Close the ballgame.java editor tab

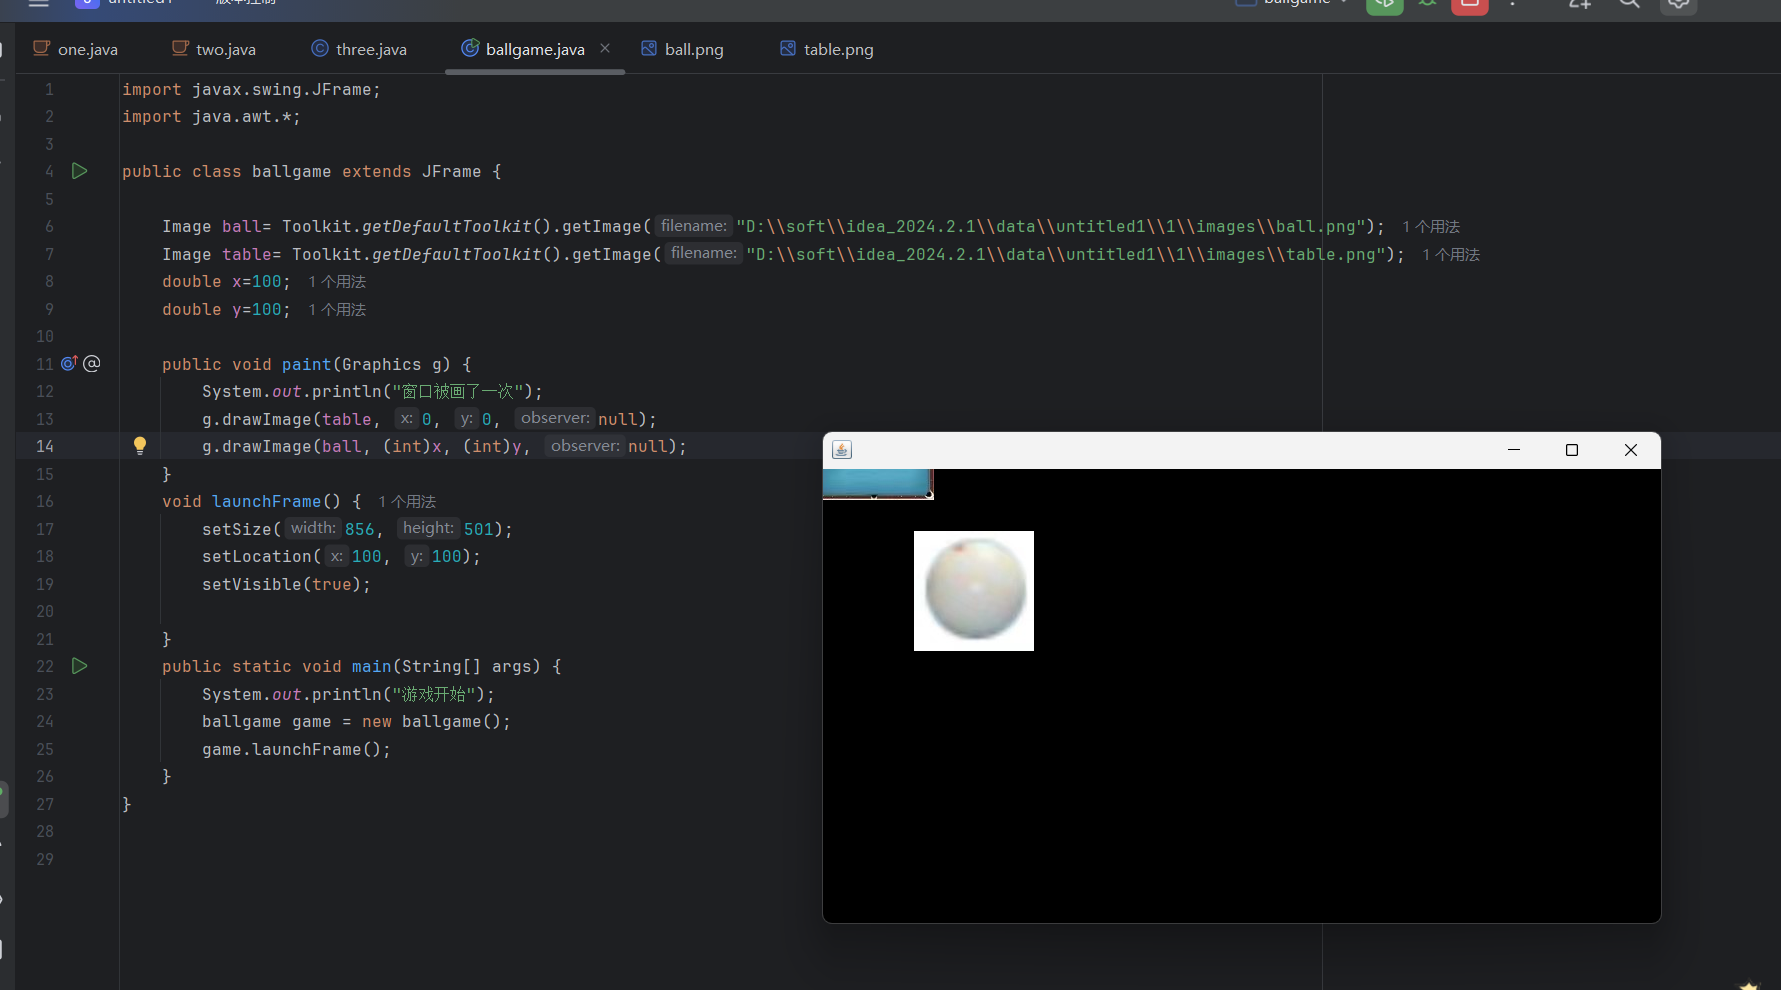click(605, 48)
